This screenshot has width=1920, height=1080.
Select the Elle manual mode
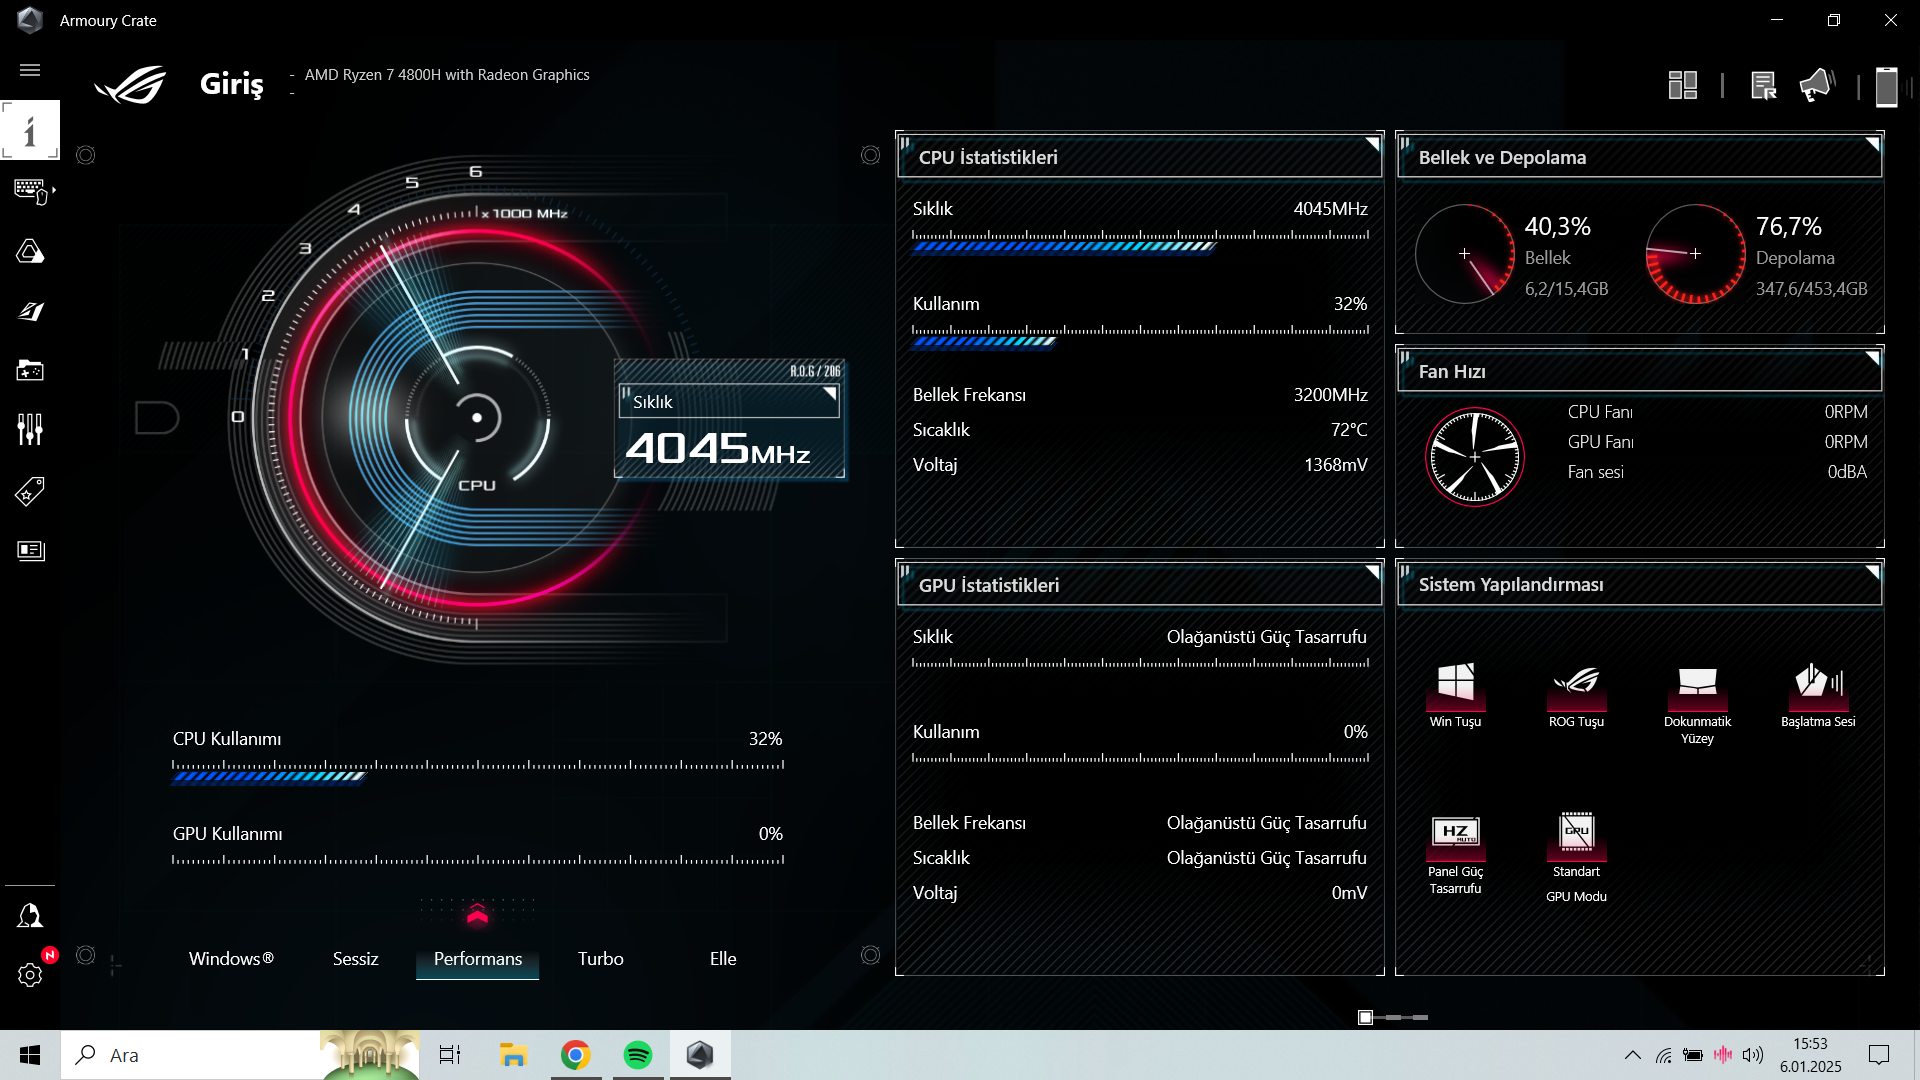coord(722,959)
